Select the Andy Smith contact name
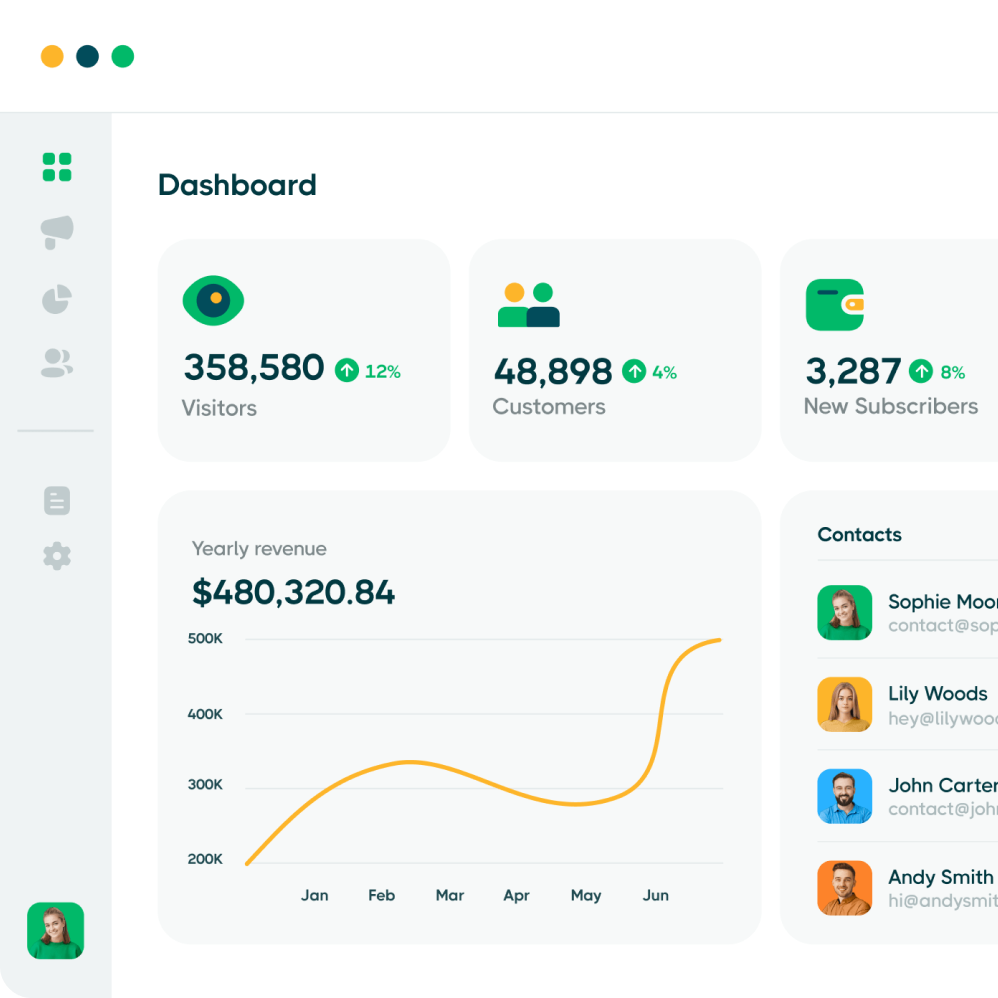Viewport: 998px width, 998px height. tap(941, 877)
